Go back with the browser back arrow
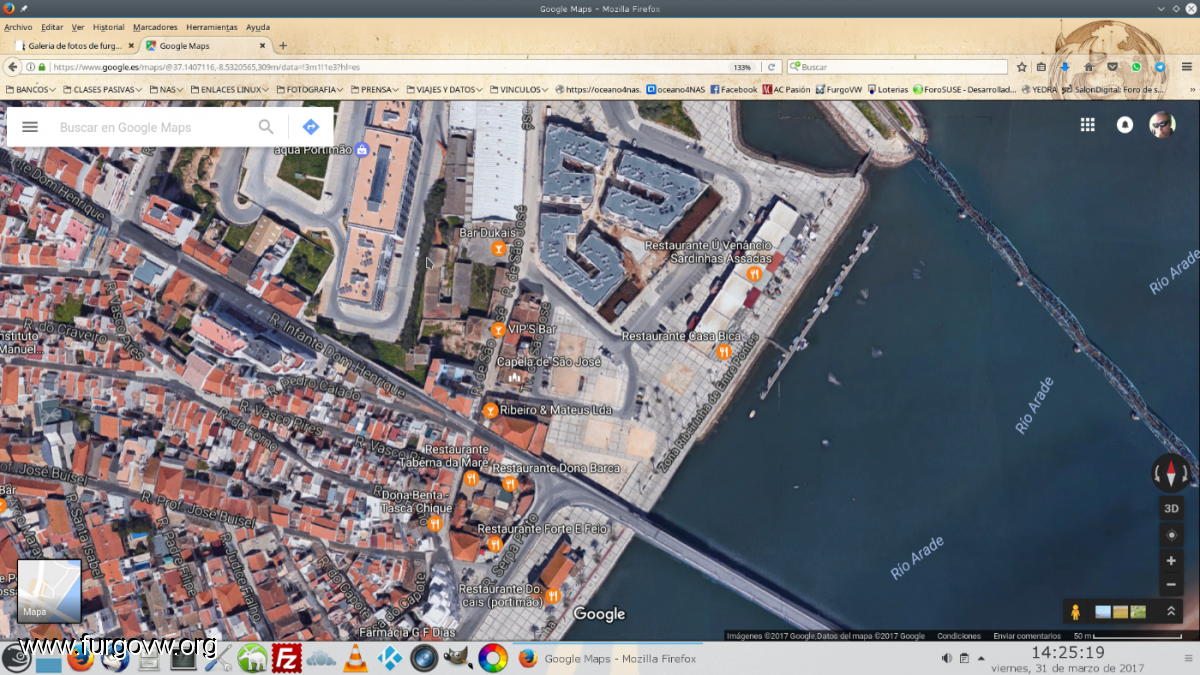The height and width of the screenshot is (675, 1200). (x=12, y=67)
